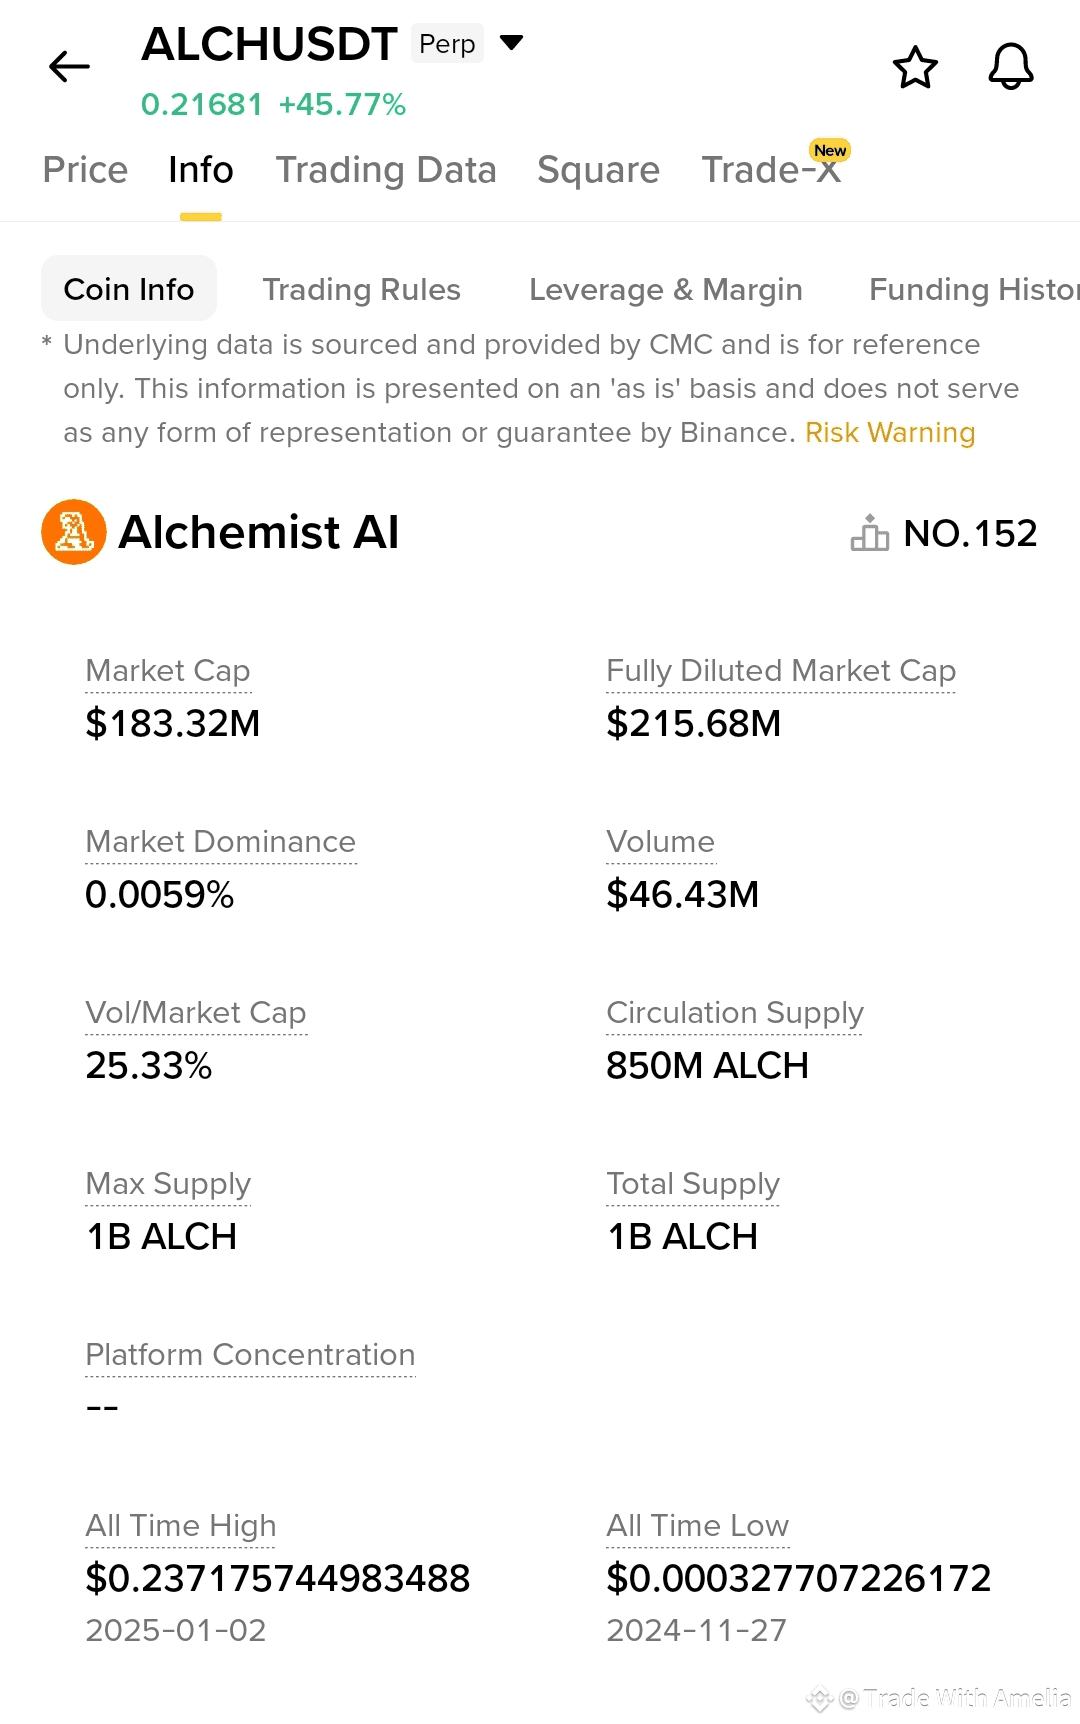Tap the back arrow icon
Image resolution: width=1080 pixels, height=1724 pixels.
click(x=69, y=67)
